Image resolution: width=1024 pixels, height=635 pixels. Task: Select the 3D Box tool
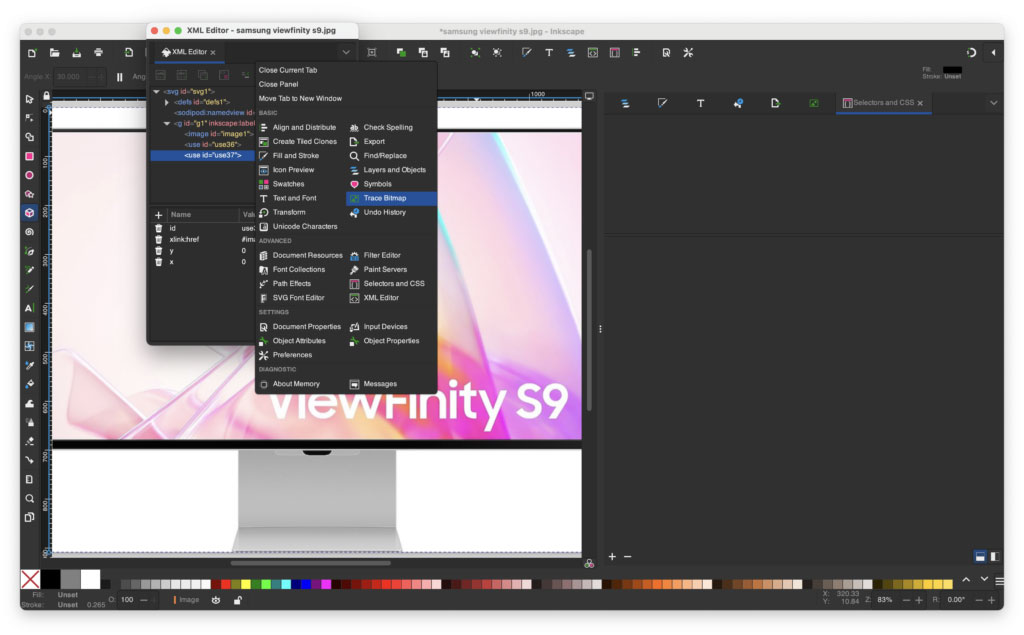coord(29,213)
